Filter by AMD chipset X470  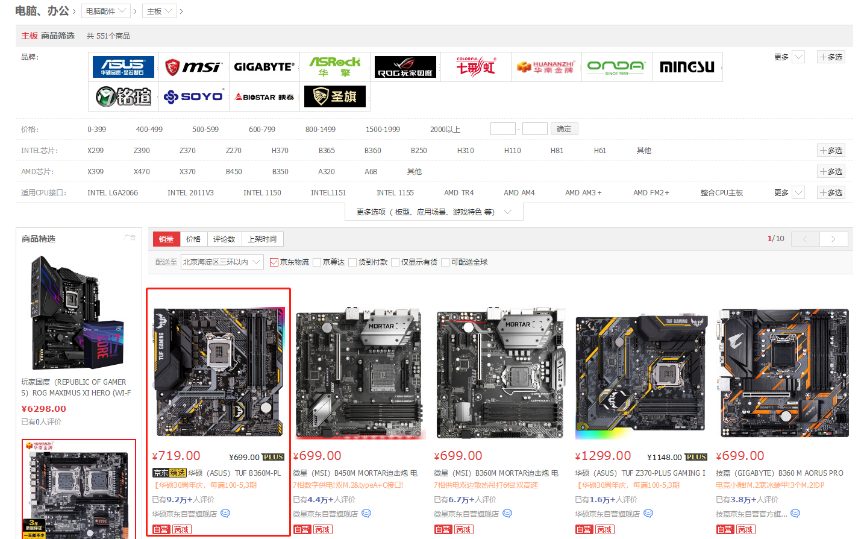(142, 171)
